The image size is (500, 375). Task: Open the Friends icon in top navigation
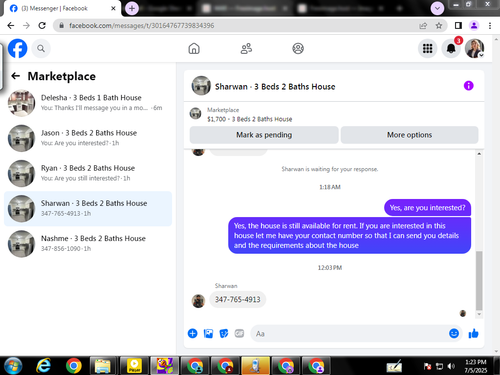click(x=246, y=48)
